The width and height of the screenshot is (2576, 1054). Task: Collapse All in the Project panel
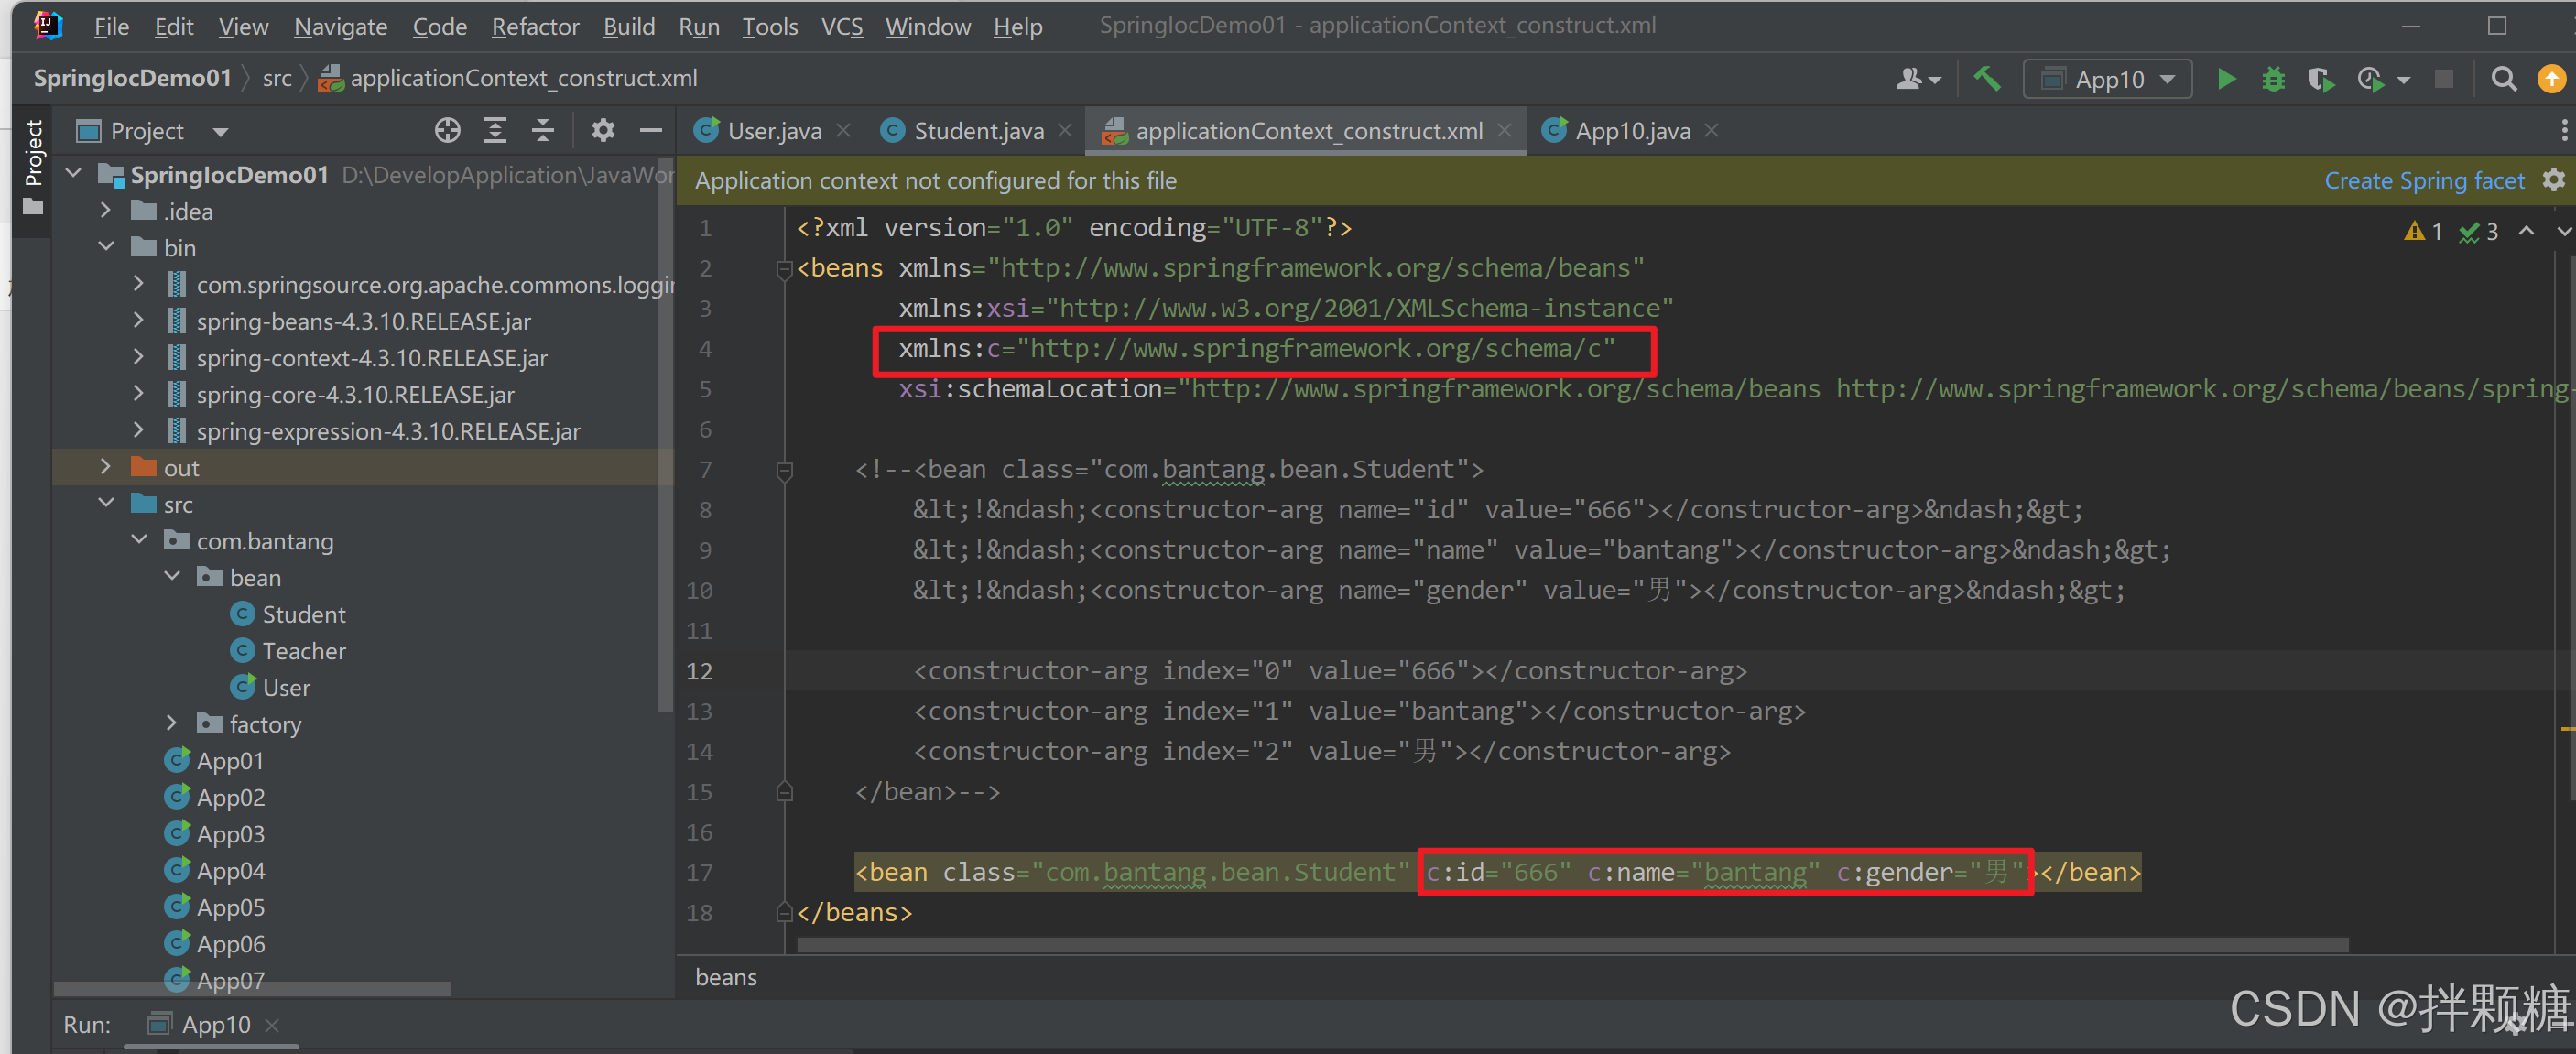542,131
